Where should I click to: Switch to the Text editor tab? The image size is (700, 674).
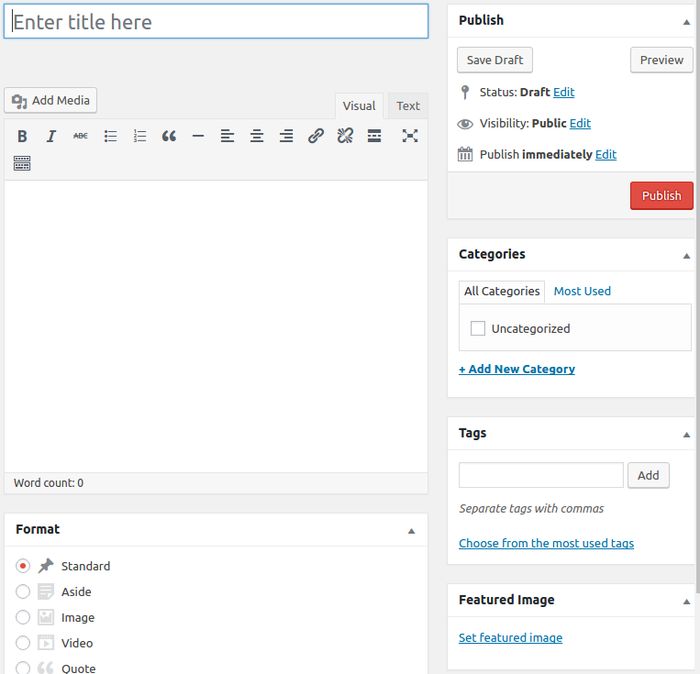click(x=408, y=106)
